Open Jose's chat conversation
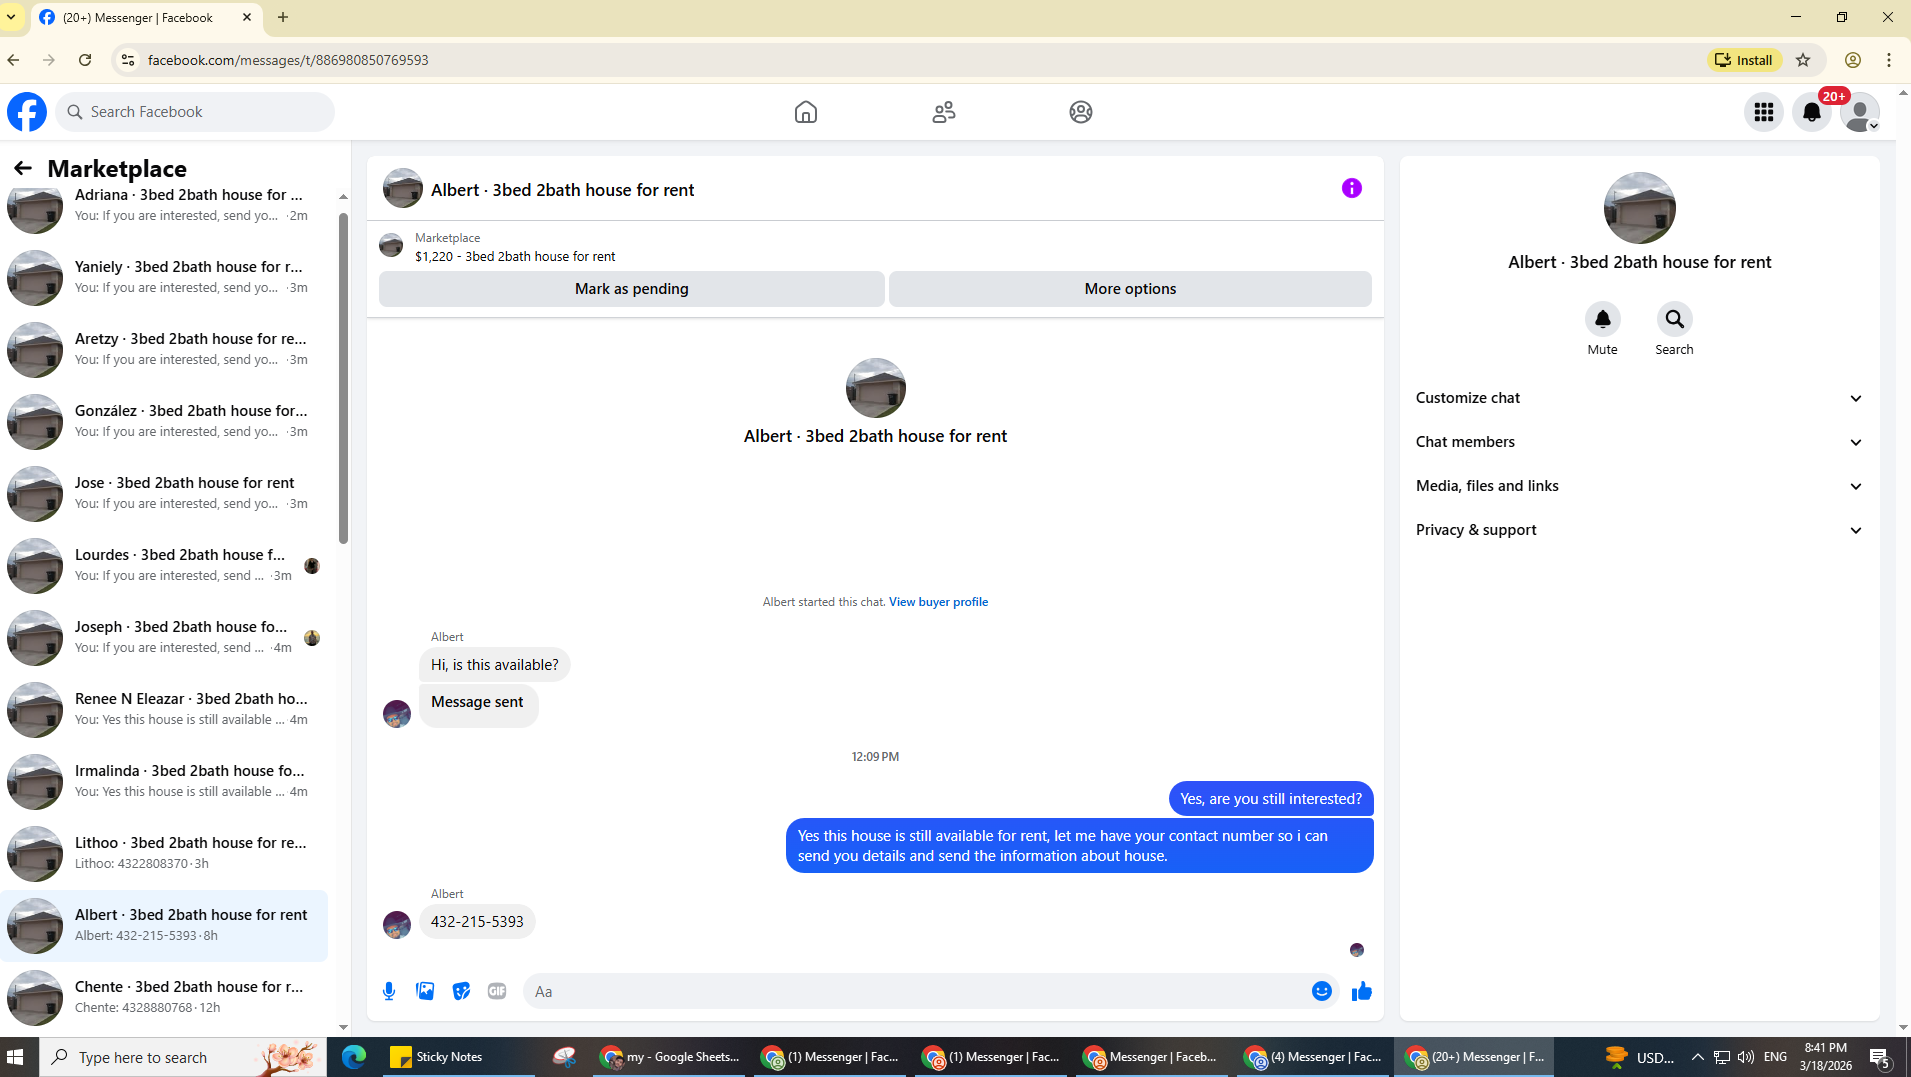This screenshot has width=1911, height=1077. coord(164,493)
